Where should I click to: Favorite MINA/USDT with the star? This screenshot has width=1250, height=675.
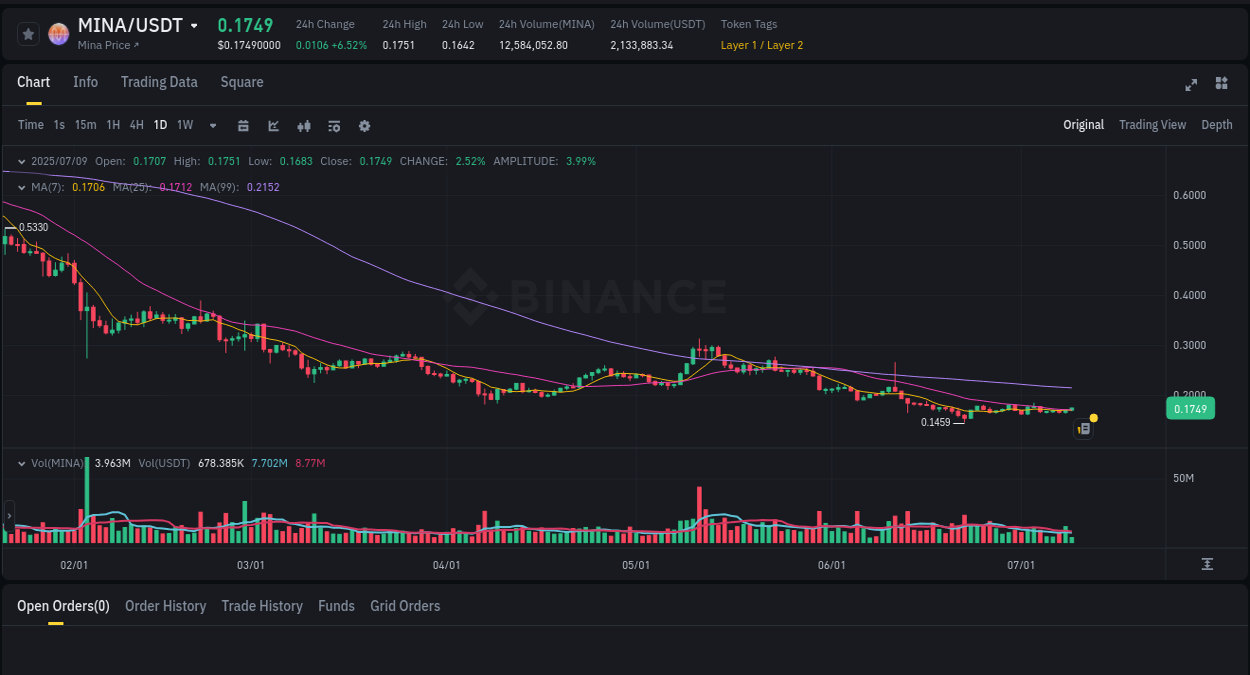pos(28,33)
